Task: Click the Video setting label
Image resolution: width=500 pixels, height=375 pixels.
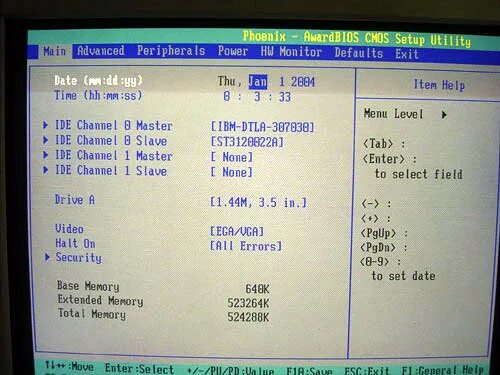Action: coord(69,229)
